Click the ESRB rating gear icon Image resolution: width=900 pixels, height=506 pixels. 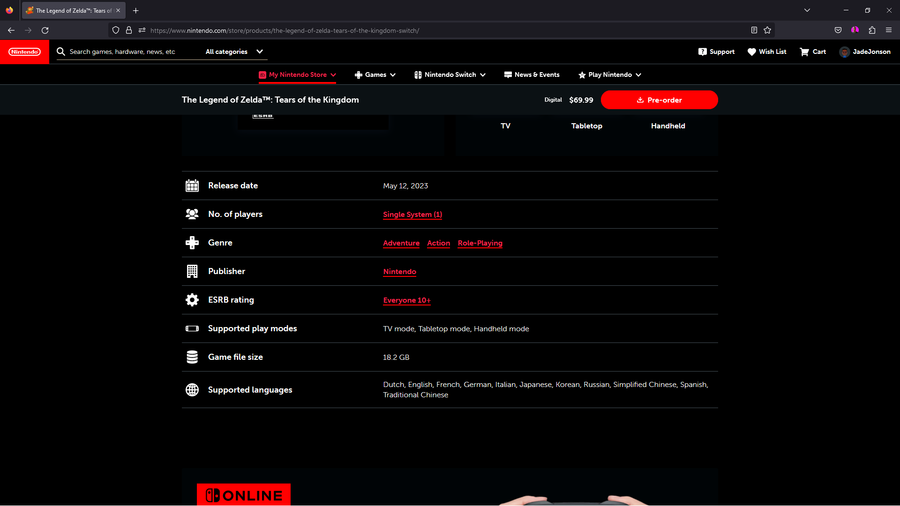tap(192, 299)
